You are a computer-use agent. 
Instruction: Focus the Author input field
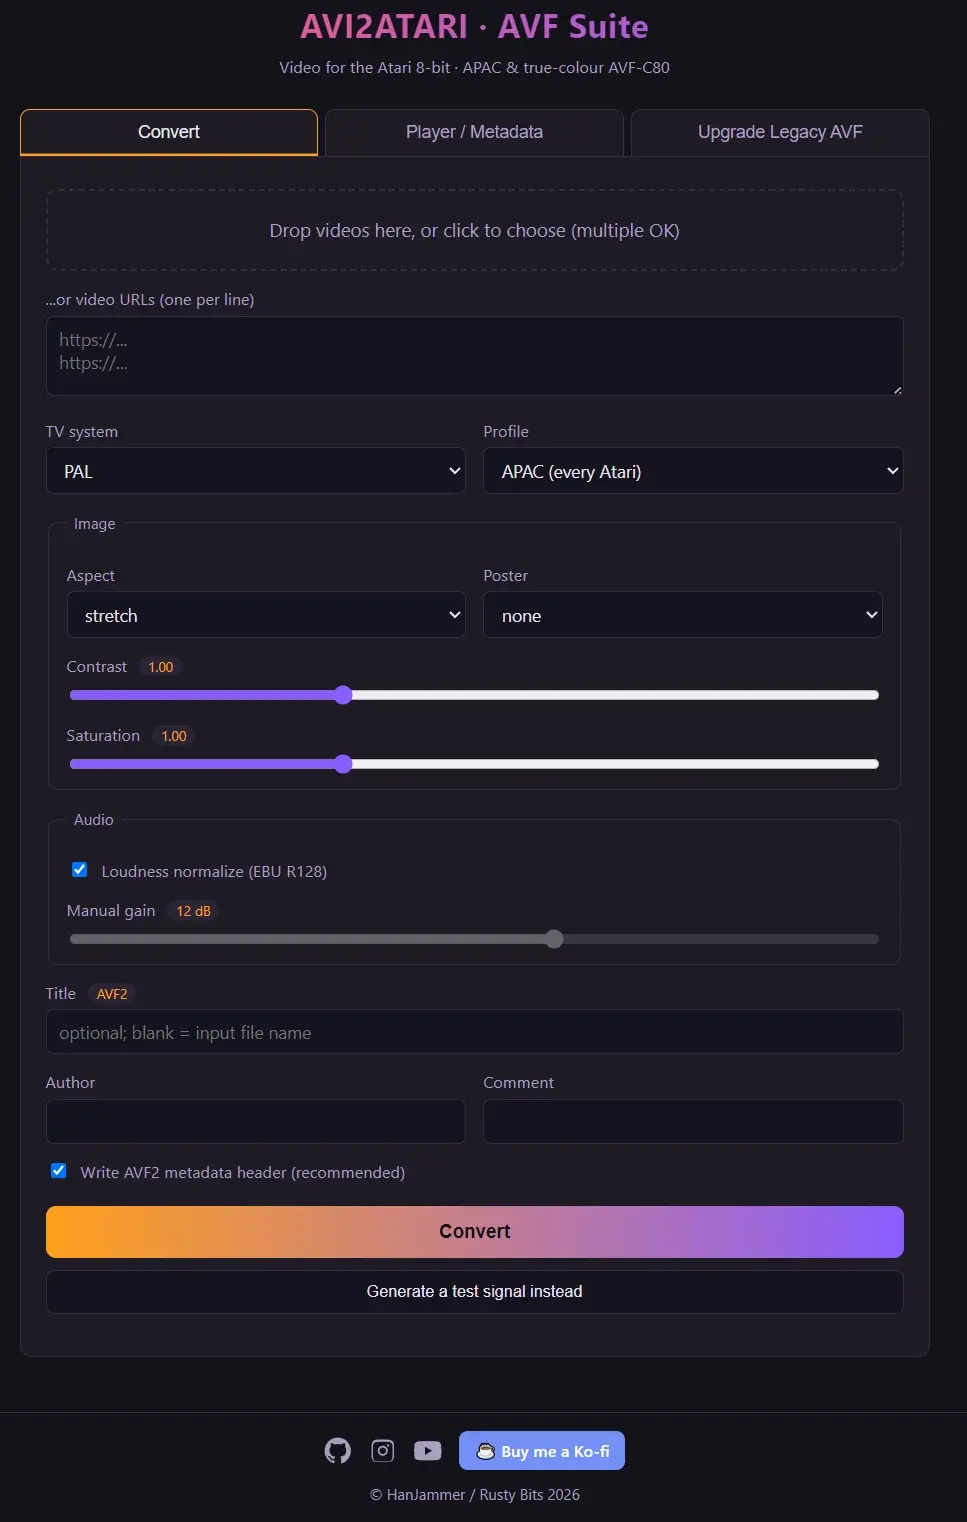click(x=255, y=1121)
